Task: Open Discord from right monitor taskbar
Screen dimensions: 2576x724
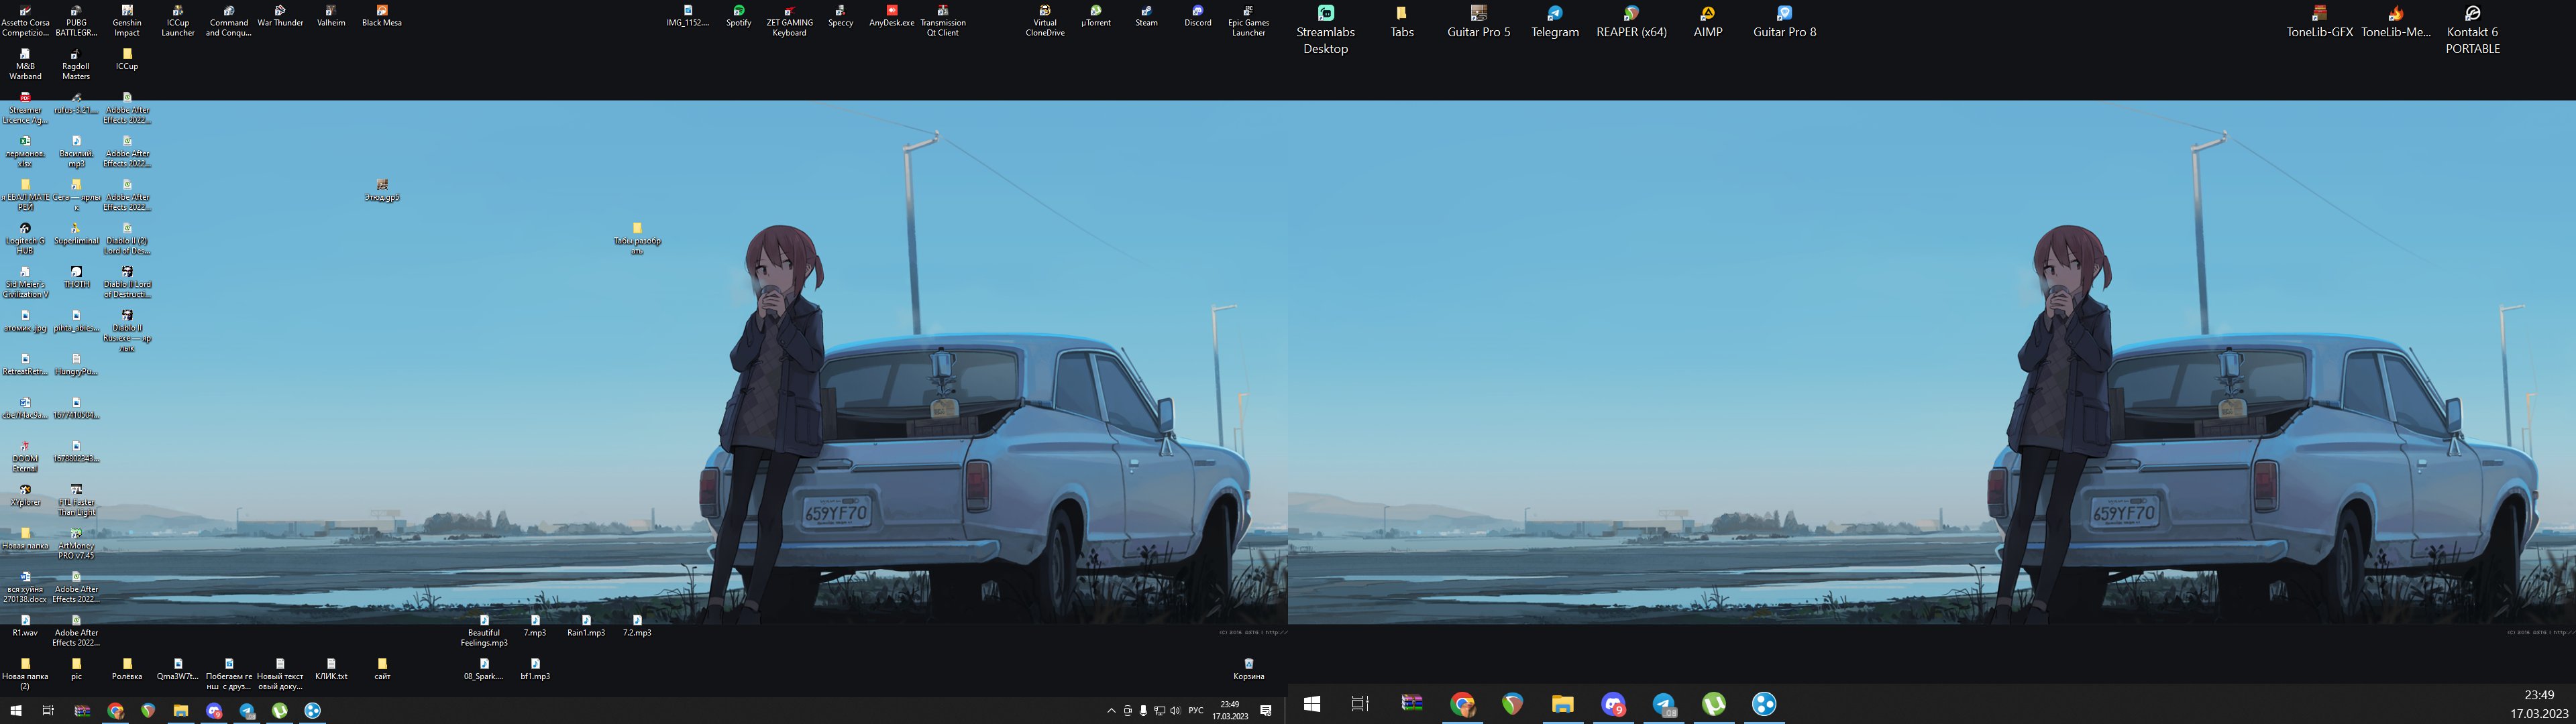Action: click(1613, 704)
